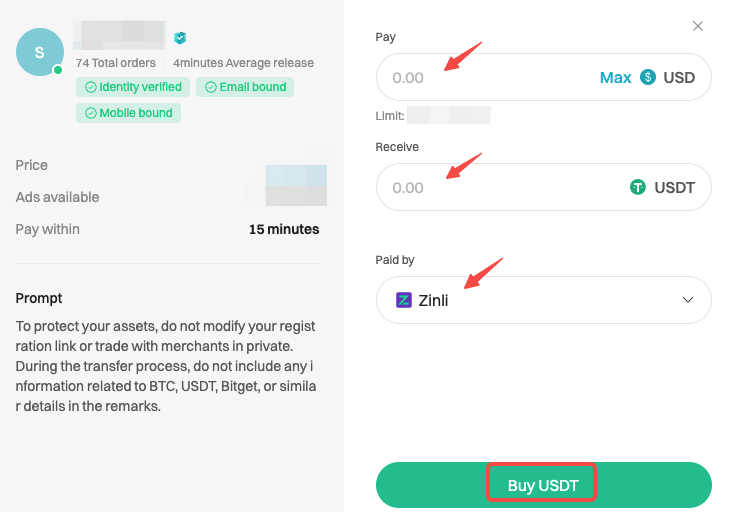Open the Zinli payment method selector

(543, 300)
